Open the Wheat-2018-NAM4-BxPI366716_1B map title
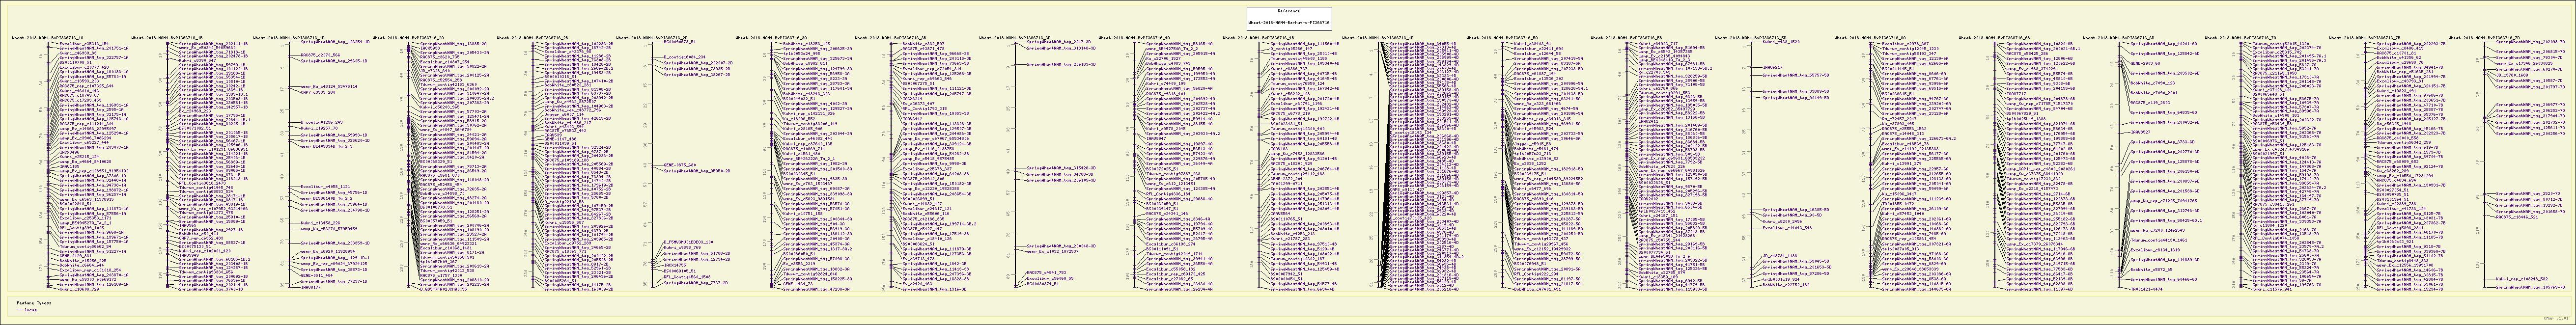Viewport: 2576px width, 325px height. [x=166, y=37]
